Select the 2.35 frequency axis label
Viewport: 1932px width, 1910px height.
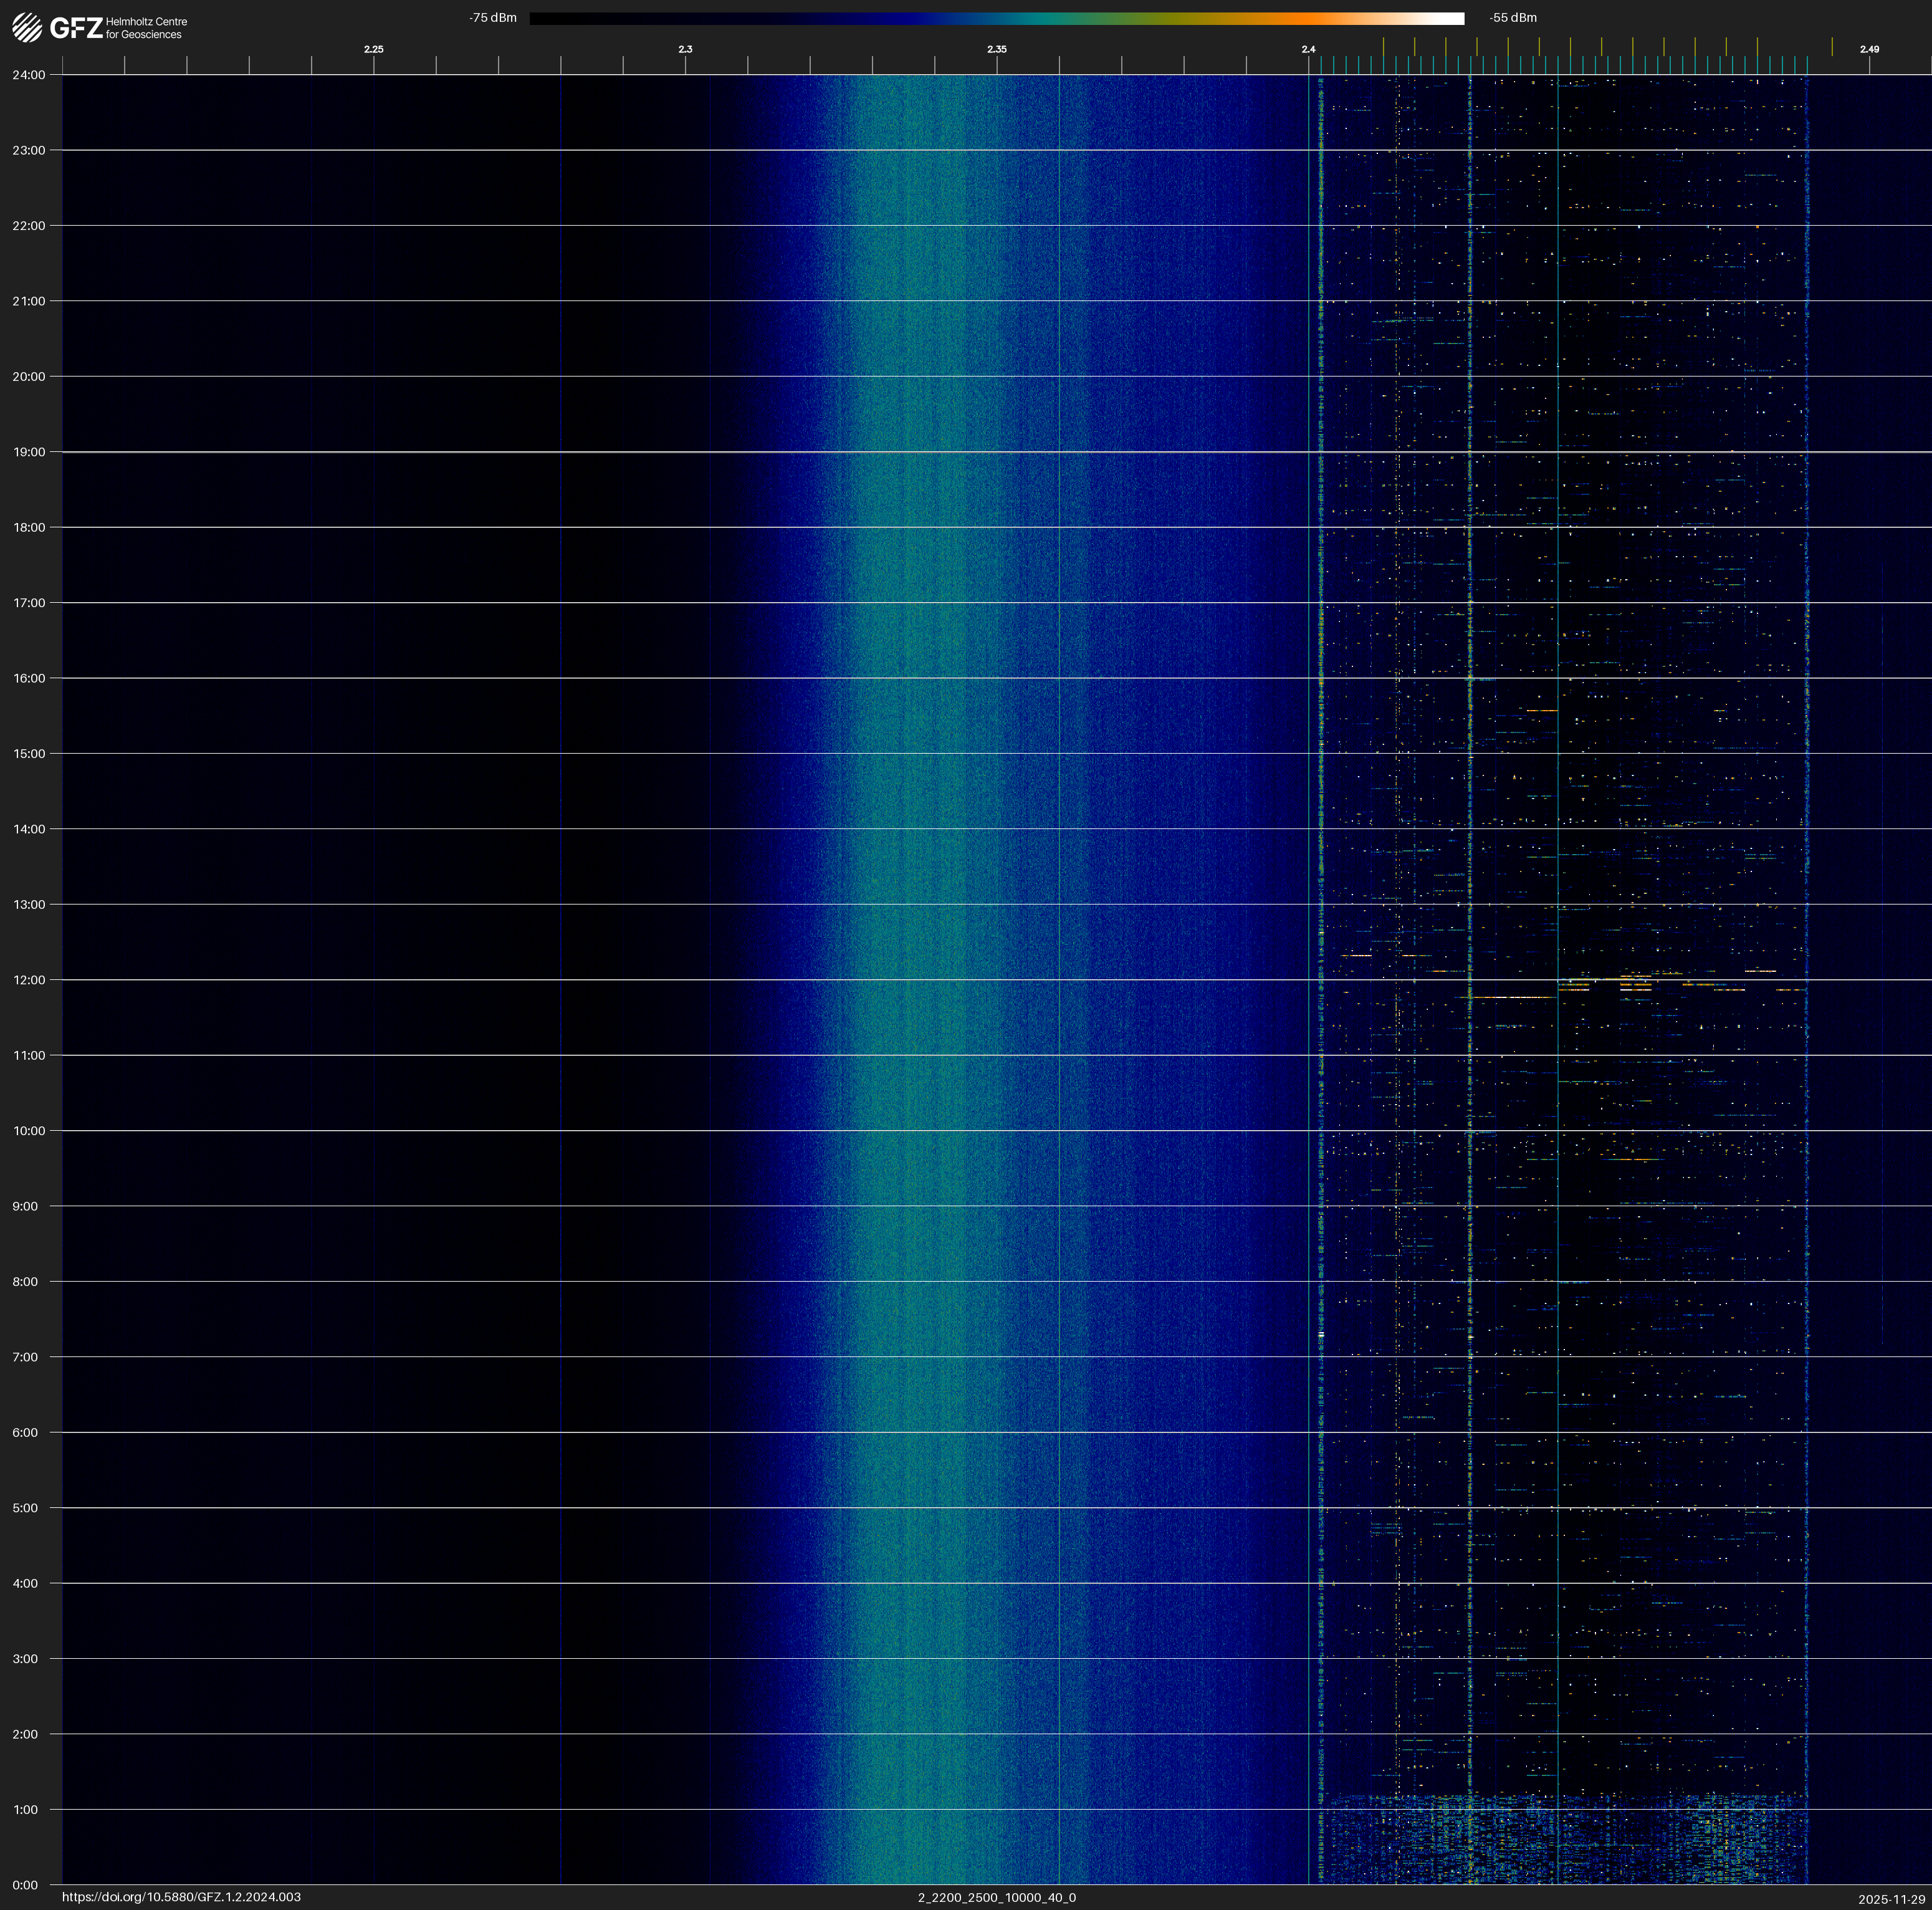[996, 49]
